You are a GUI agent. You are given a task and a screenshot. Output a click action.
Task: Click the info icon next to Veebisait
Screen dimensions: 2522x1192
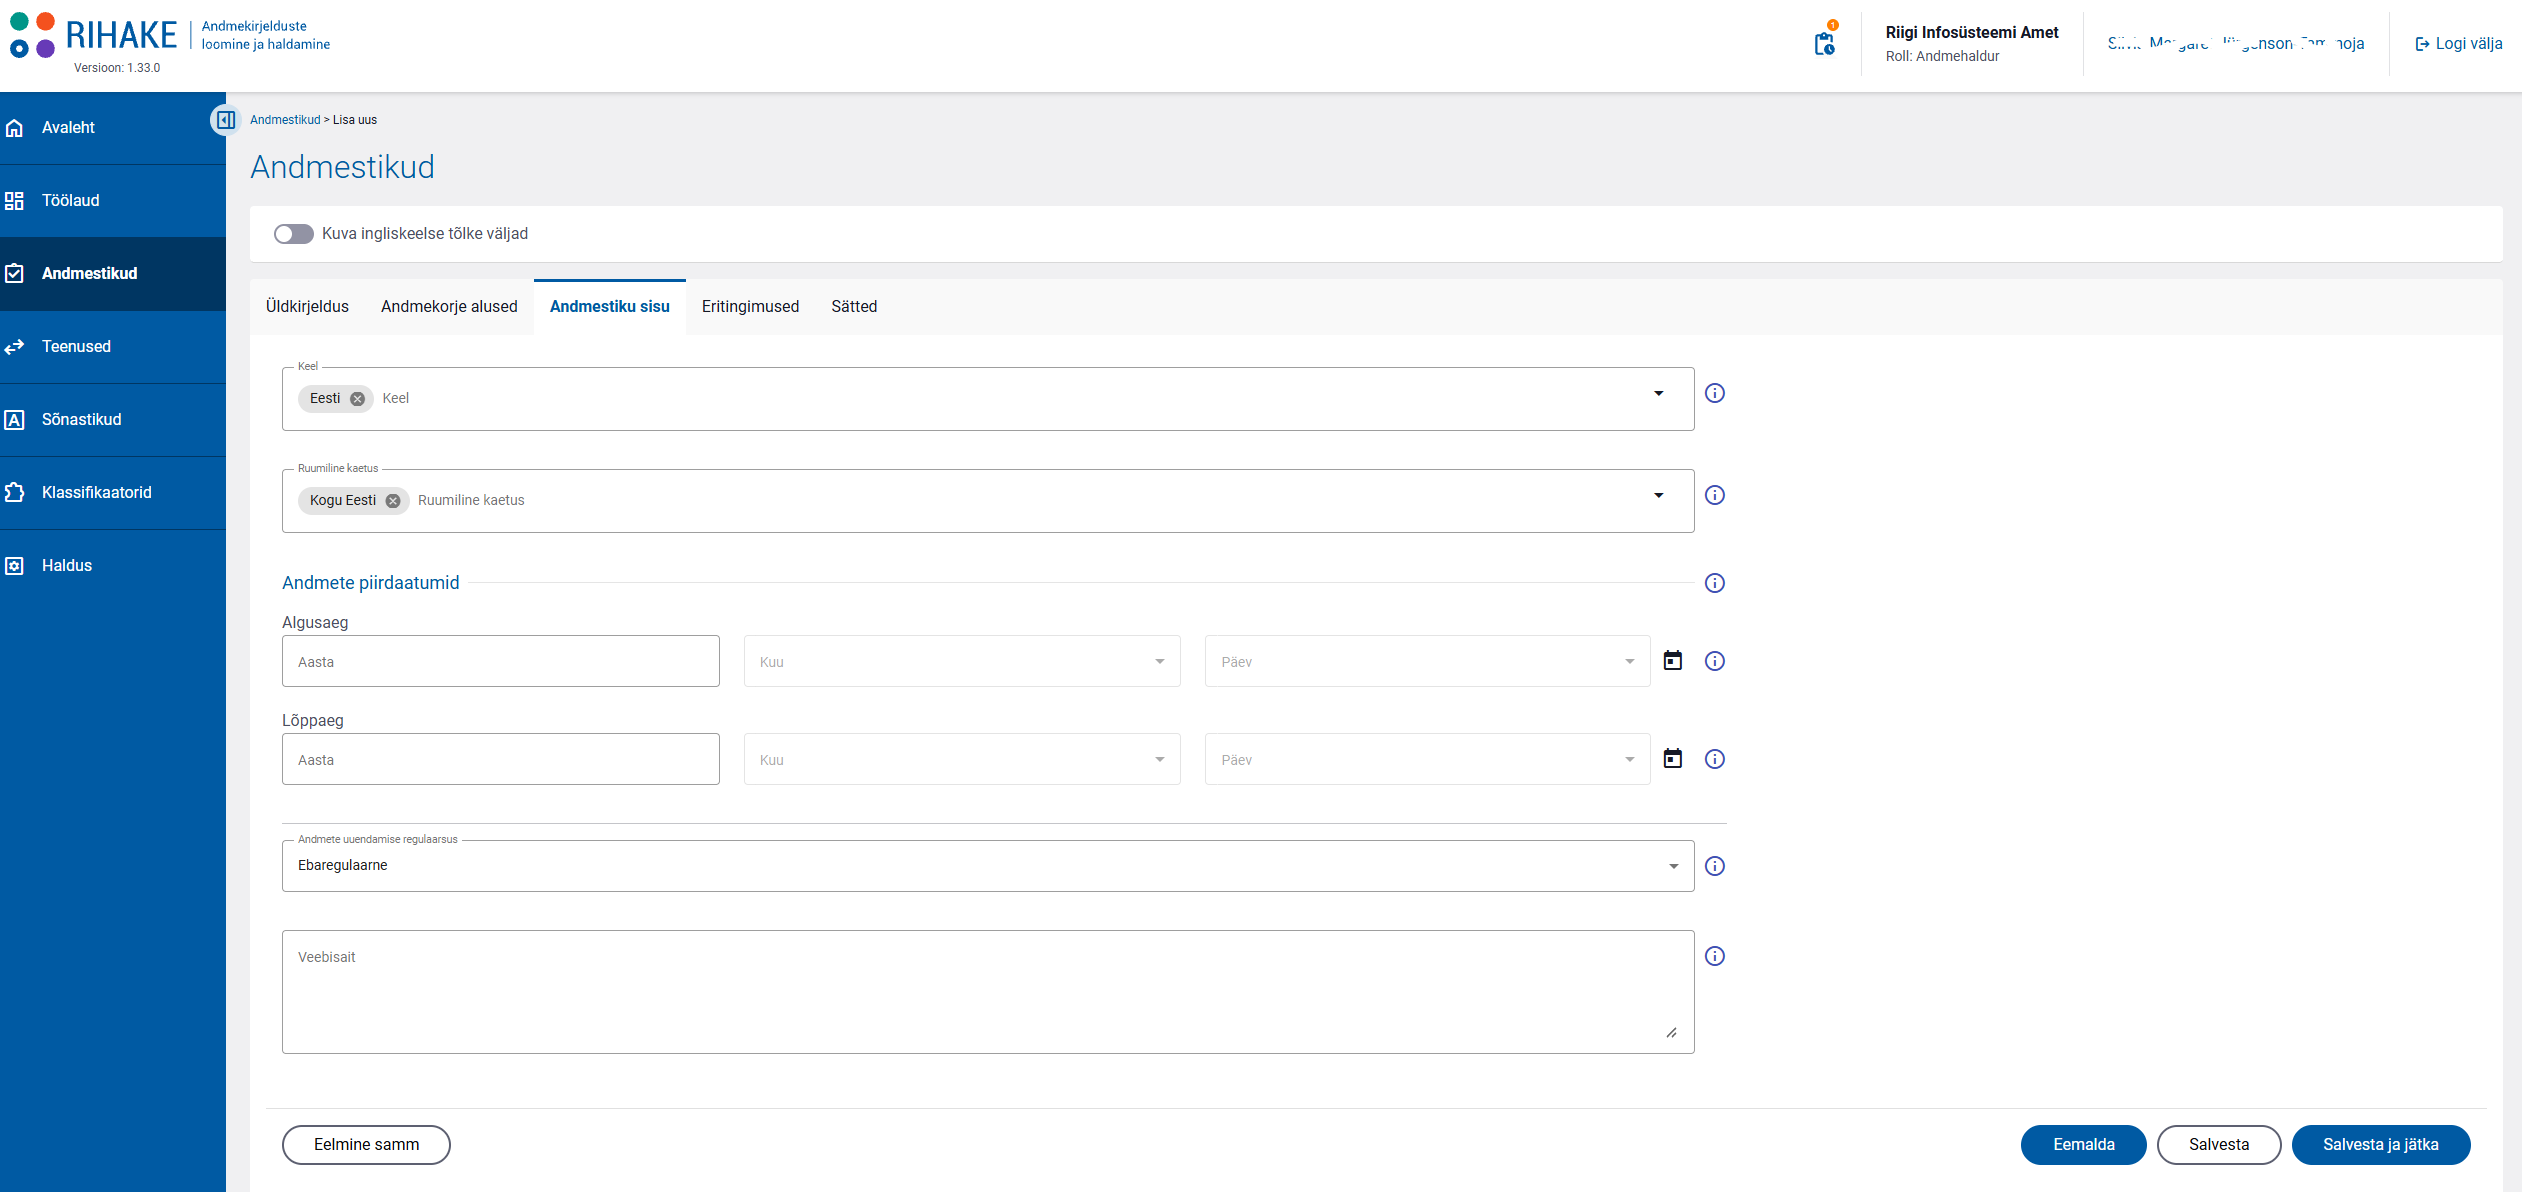pos(1715,956)
